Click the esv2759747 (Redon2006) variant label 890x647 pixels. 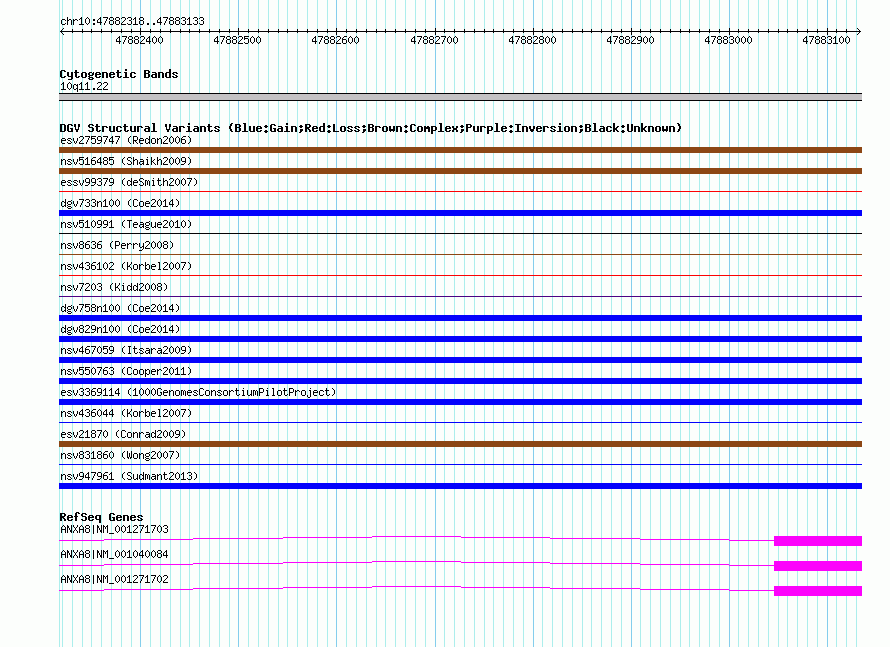126,140
